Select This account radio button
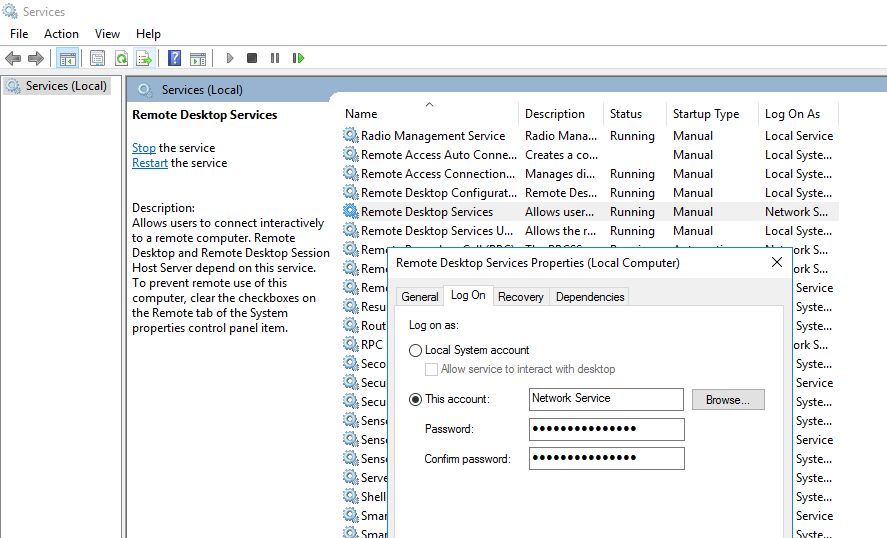This screenshot has height=538, width=887. click(x=415, y=399)
